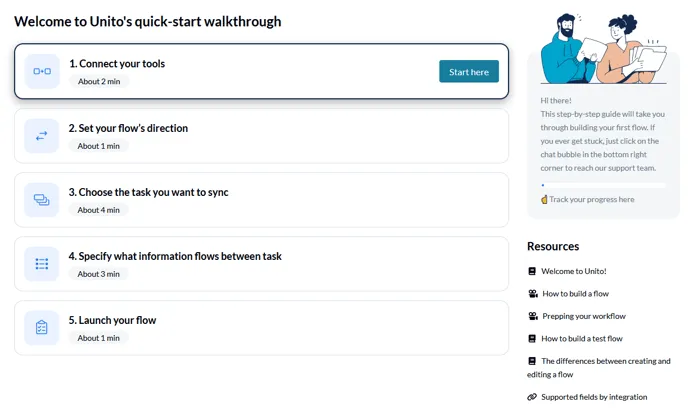Click the field mapping list icon
Screen dimensions: 688x416
click(42, 264)
